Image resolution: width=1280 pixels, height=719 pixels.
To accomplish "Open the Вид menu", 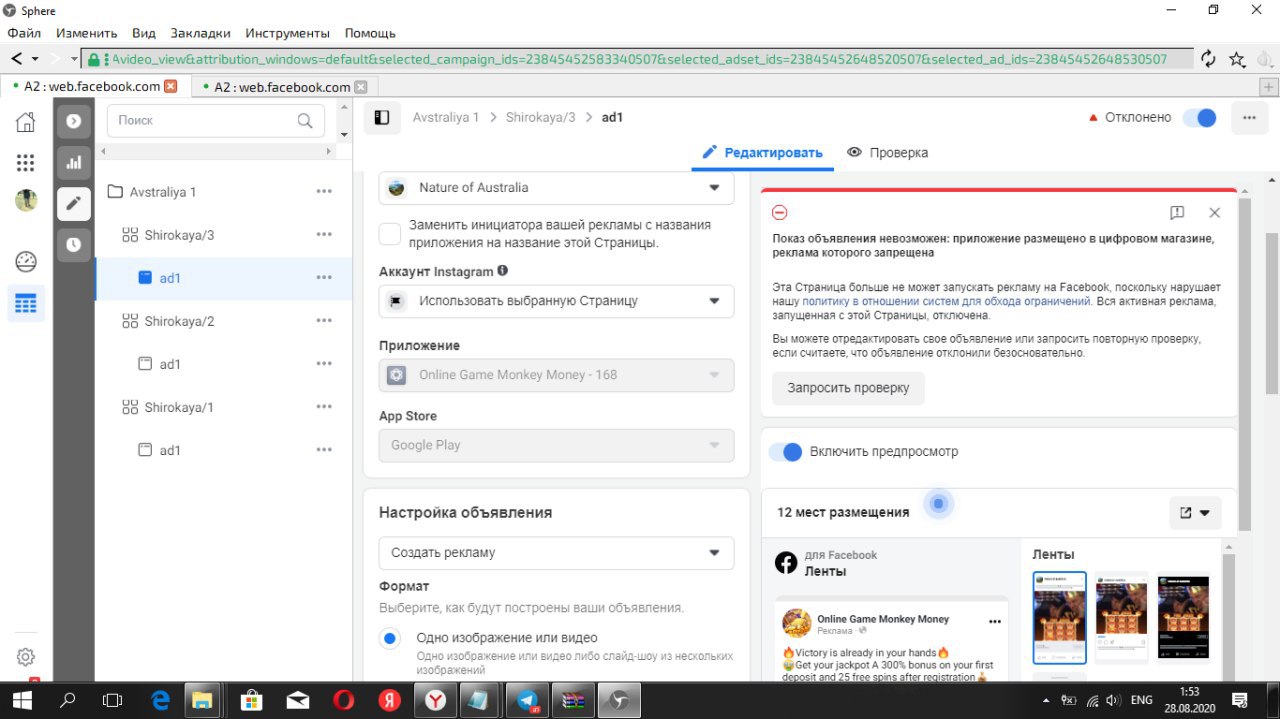I will click(144, 33).
